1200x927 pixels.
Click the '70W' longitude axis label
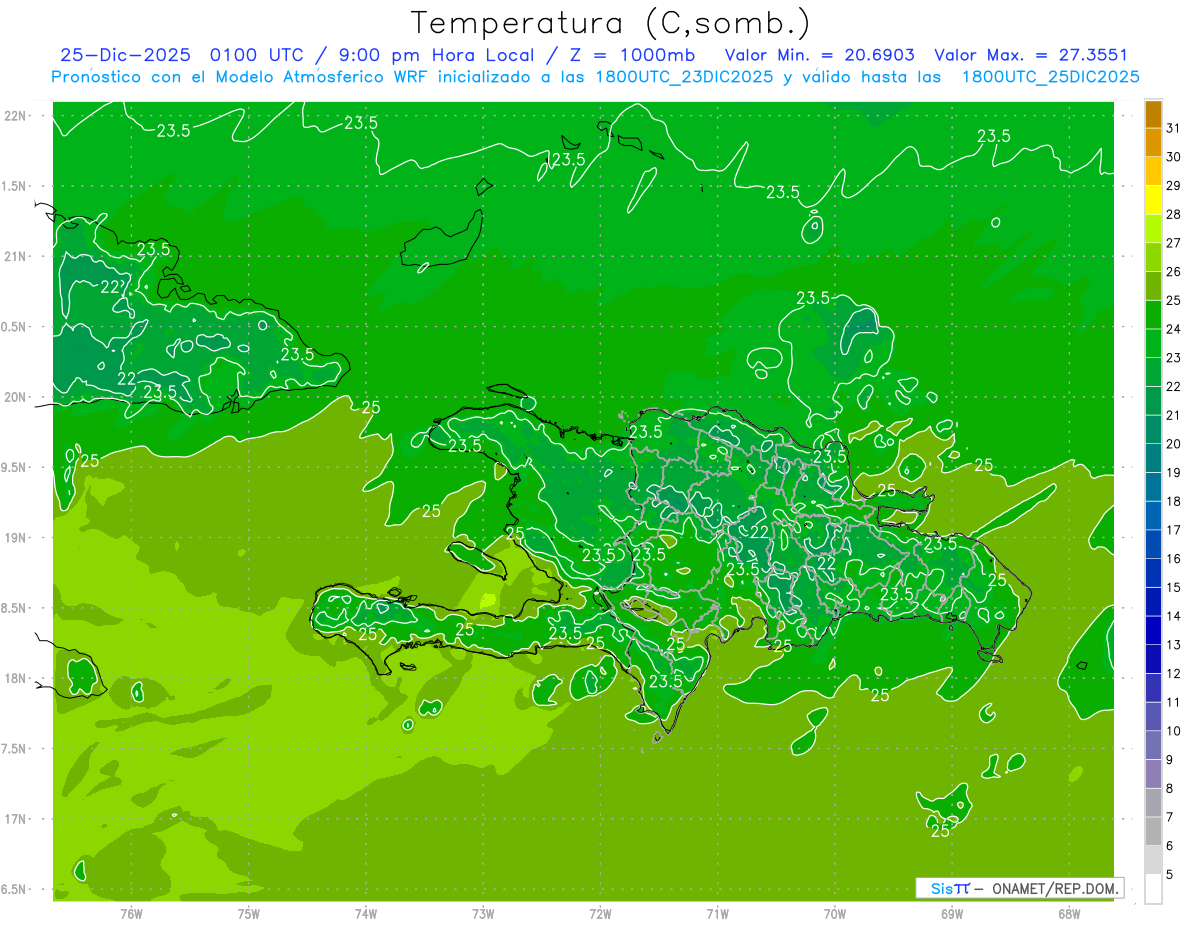click(x=835, y=914)
